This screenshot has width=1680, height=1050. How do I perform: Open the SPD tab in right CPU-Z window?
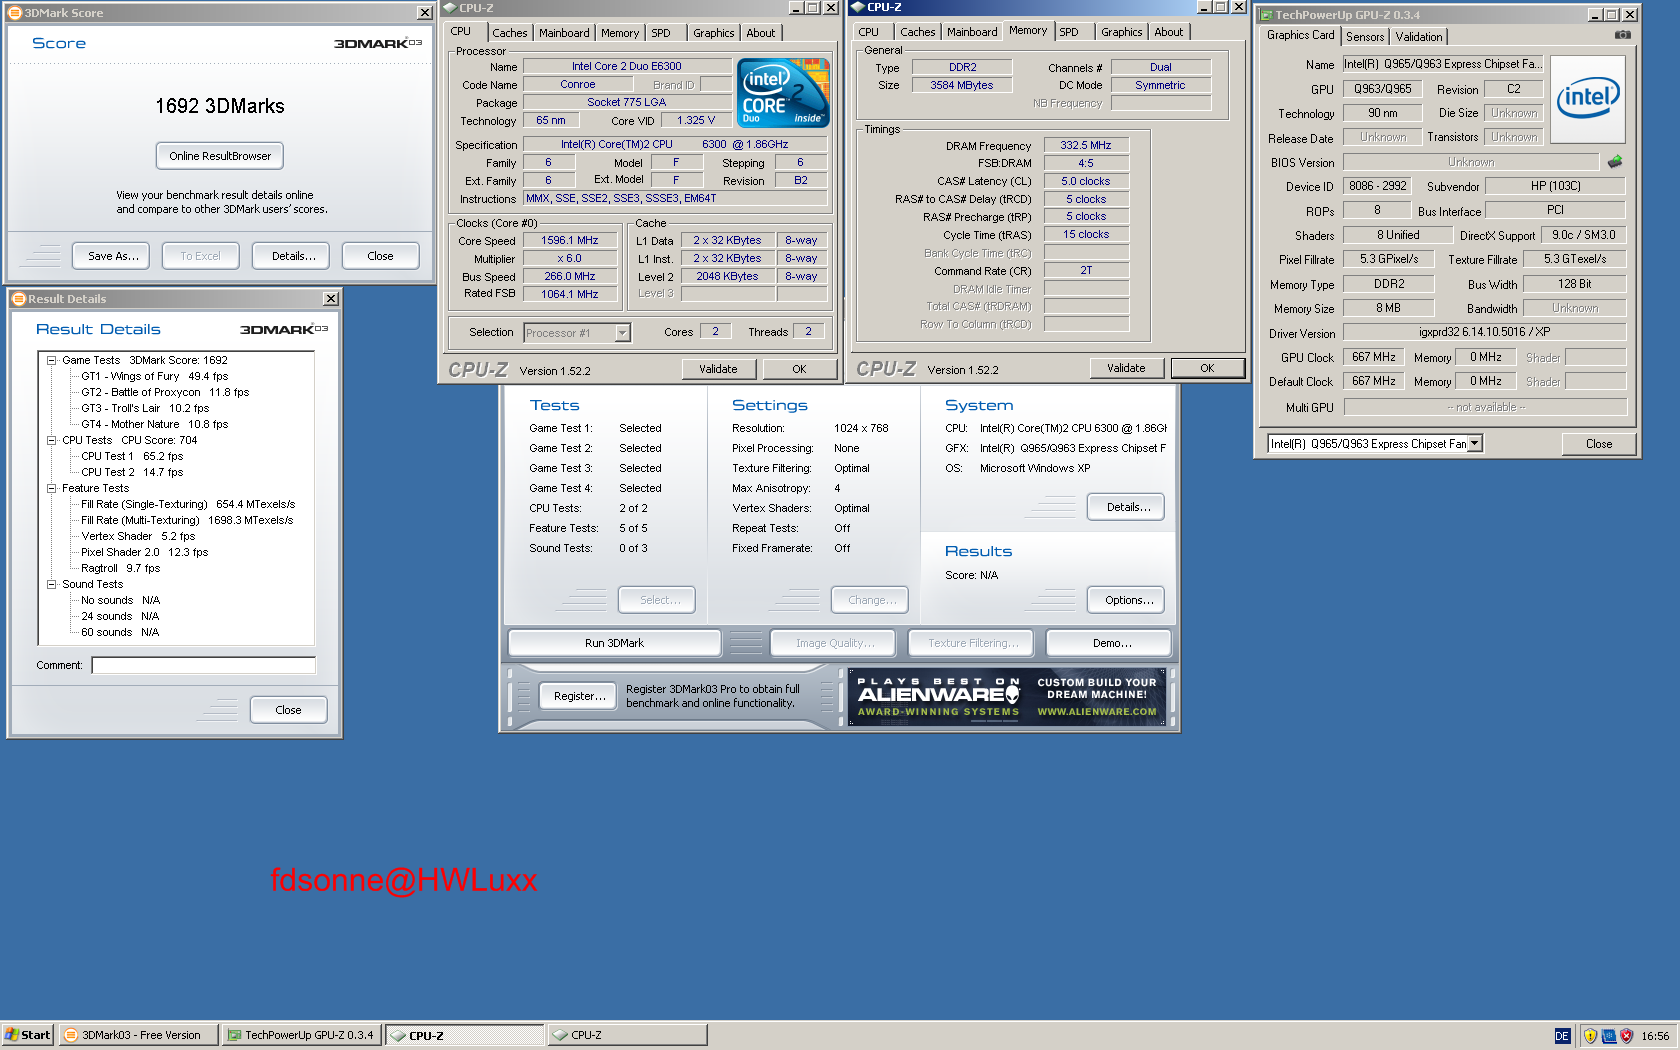[1069, 32]
